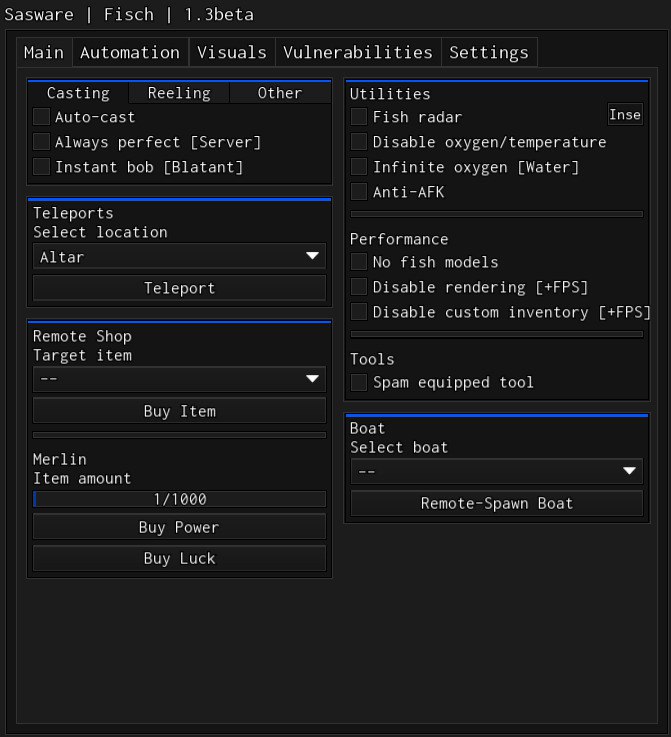This screenshot has height=737, width=671.
Task: Click the Teleport button
Action: click(179, 288)
